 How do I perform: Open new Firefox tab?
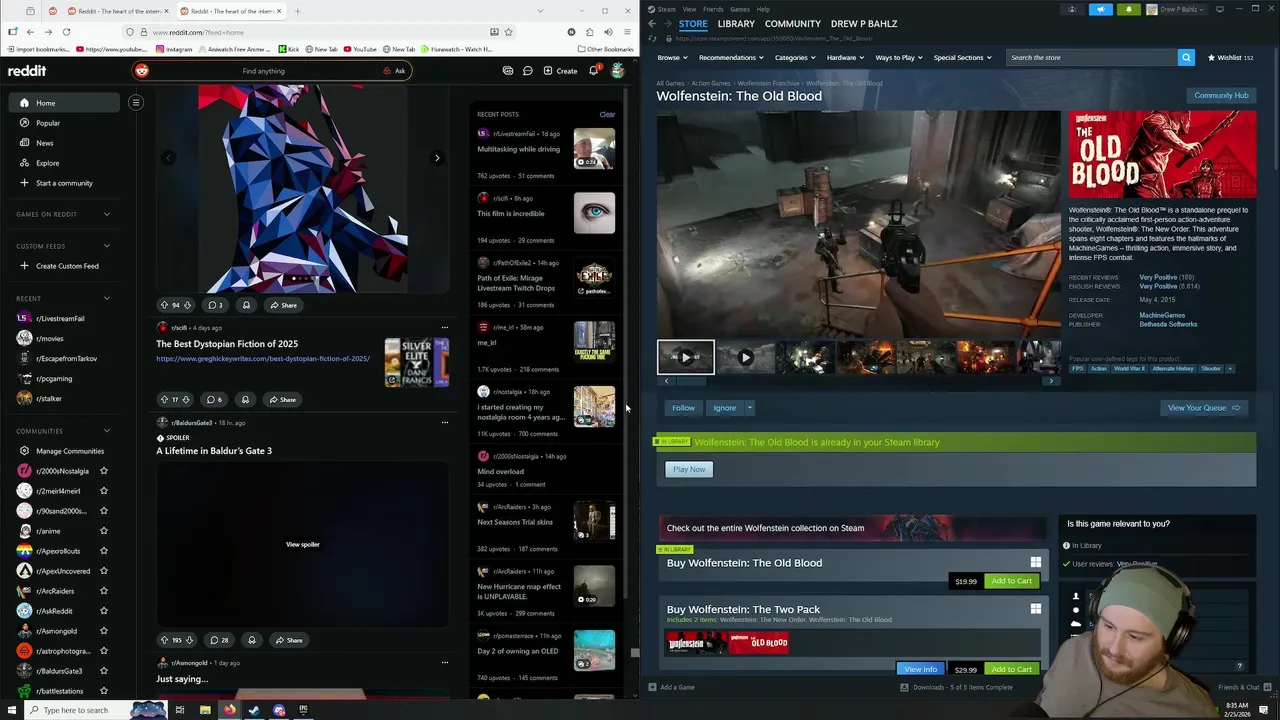(x=297, y=11)
